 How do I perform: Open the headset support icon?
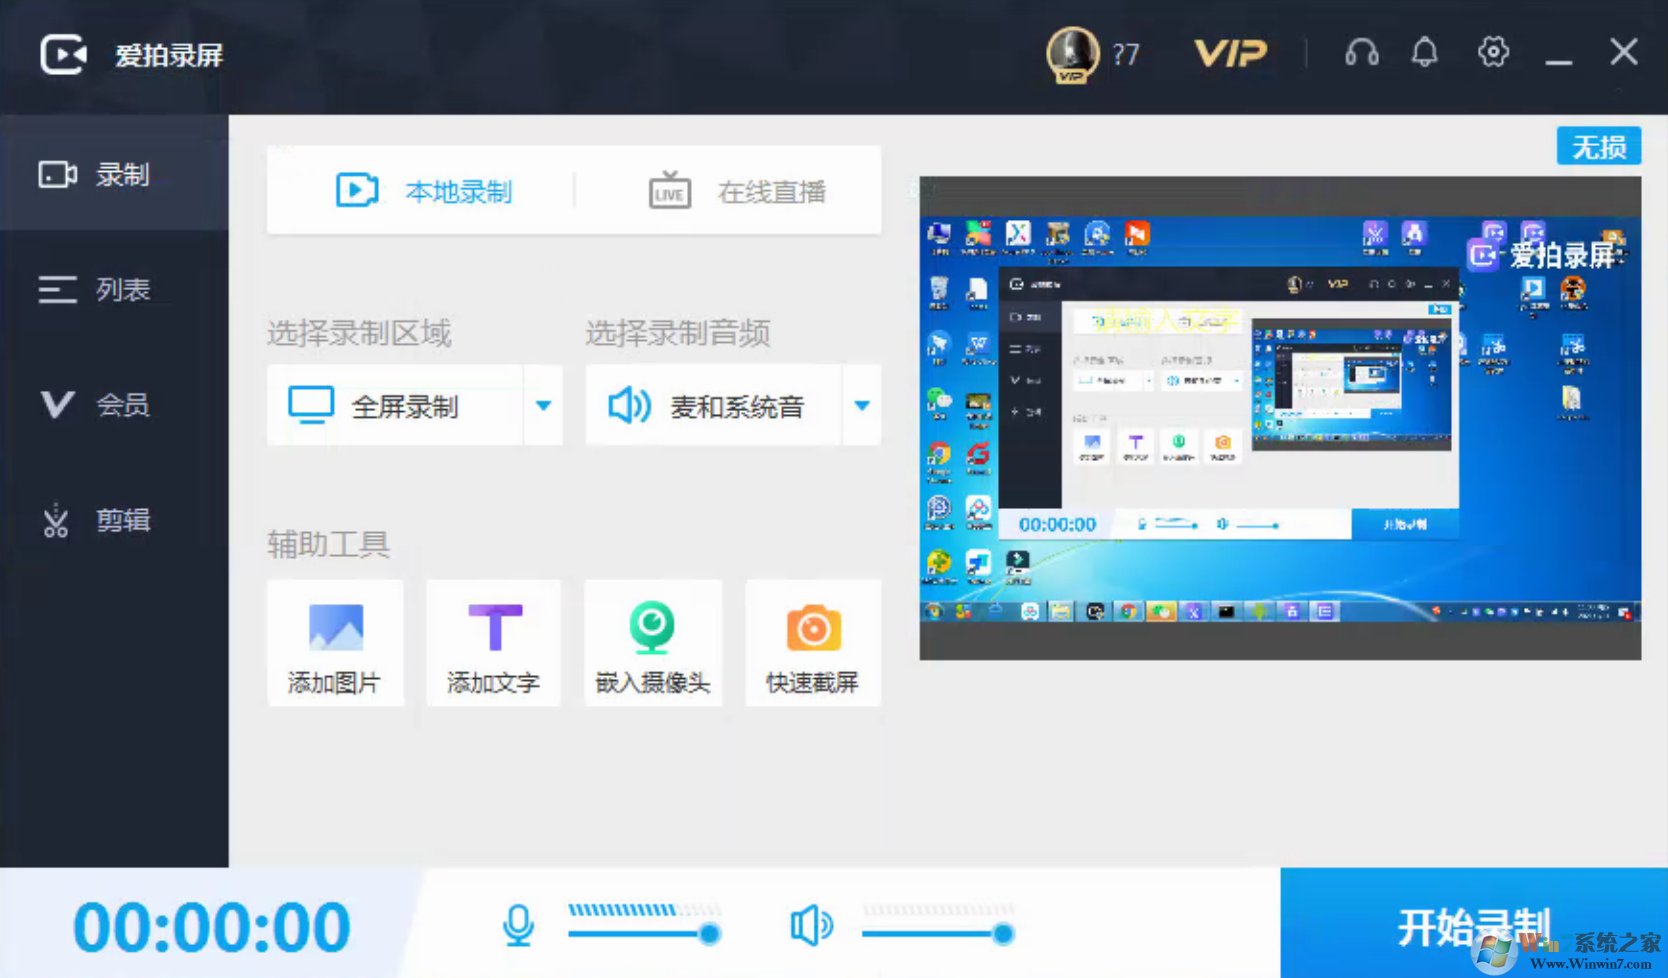click(x=1362, y=52)
